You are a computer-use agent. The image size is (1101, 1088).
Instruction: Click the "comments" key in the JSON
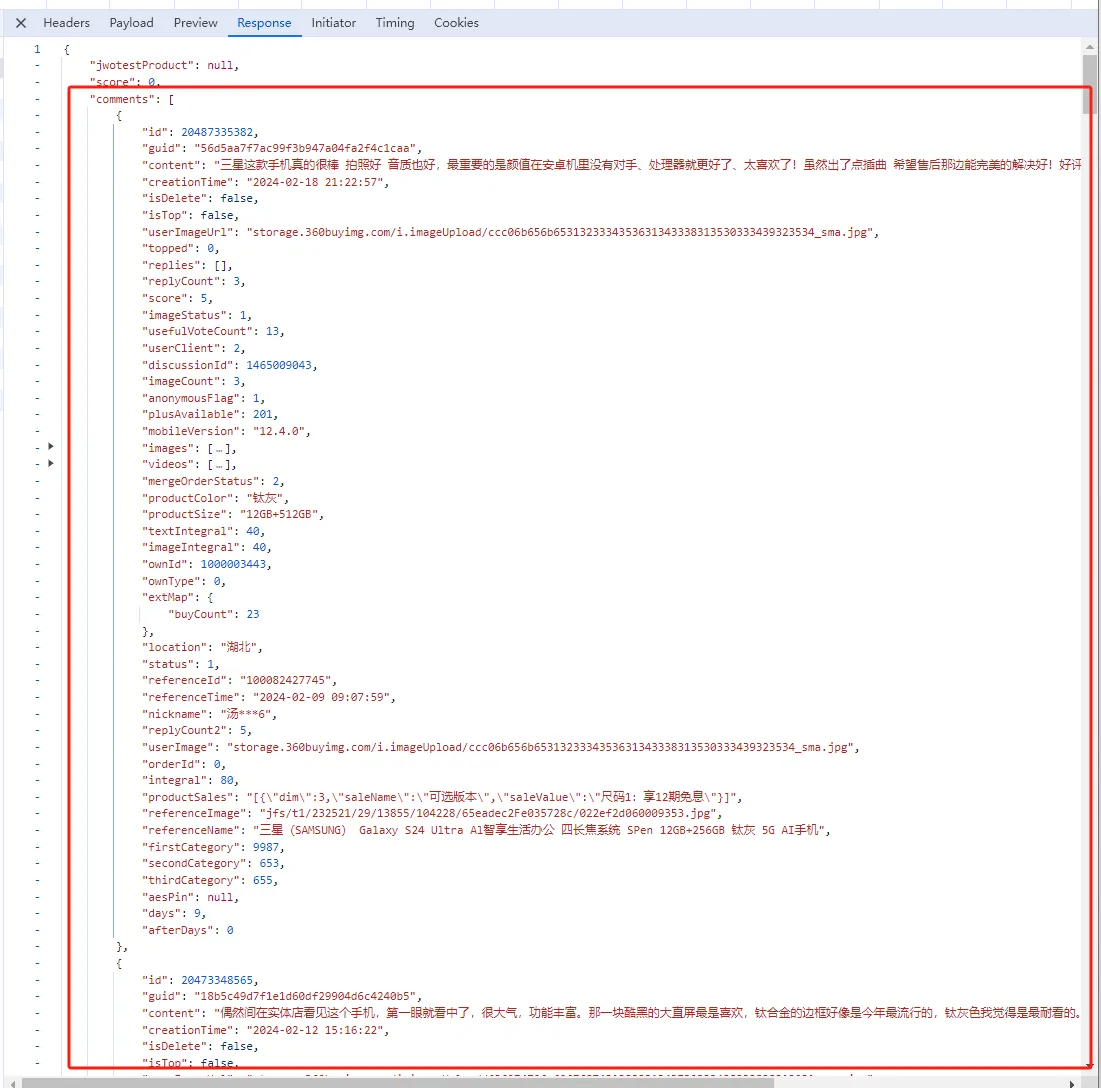(x=118, y=99)
